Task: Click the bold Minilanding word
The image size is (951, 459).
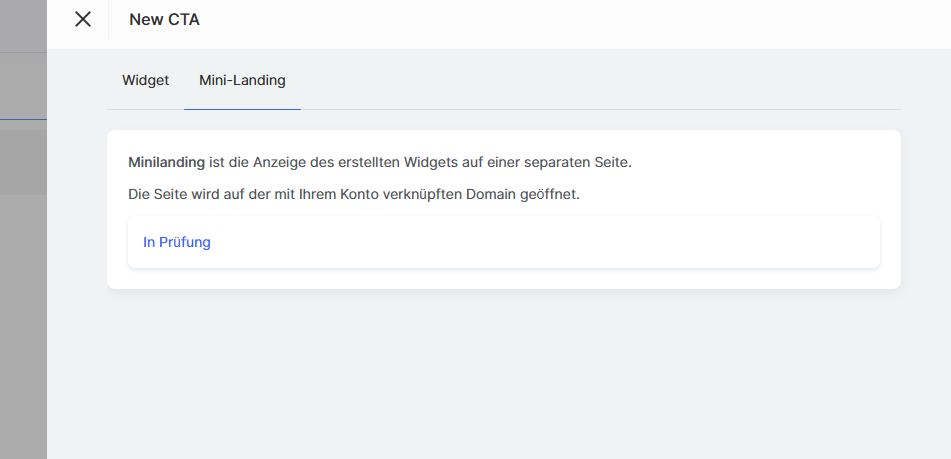Action: (x=166, y=161)
